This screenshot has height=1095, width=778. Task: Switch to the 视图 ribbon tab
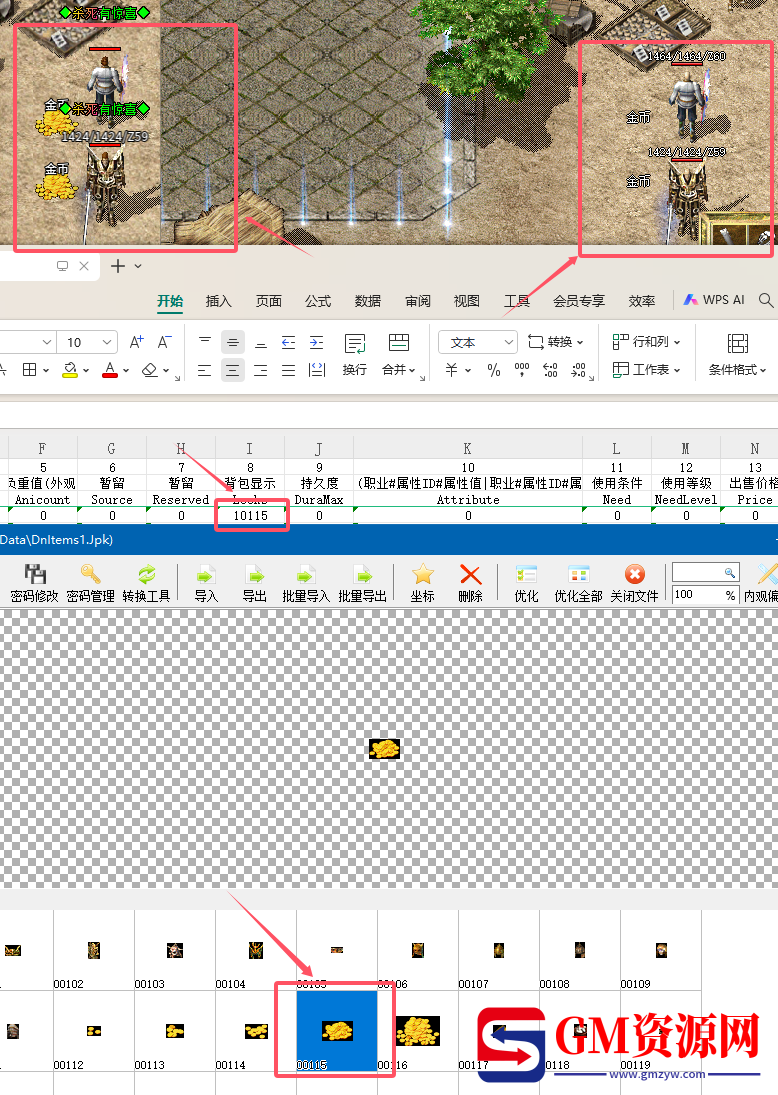point(467,301)
